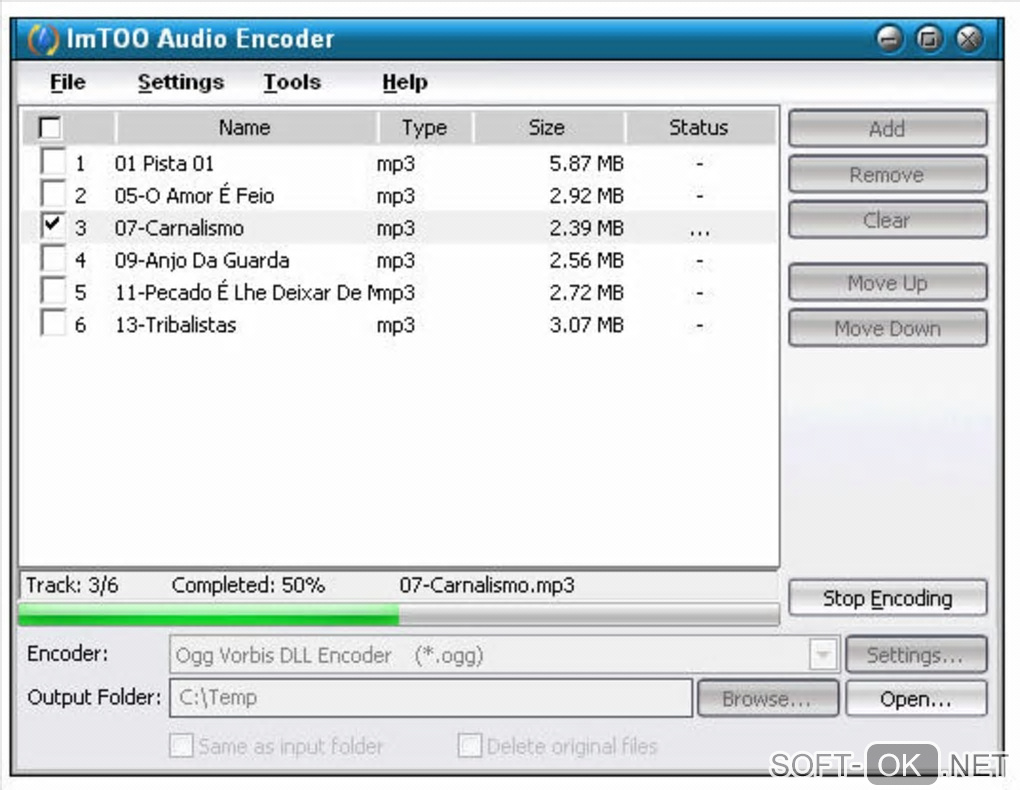Sort the list by the Size column
1020x790 pixels.
[549, 128]
